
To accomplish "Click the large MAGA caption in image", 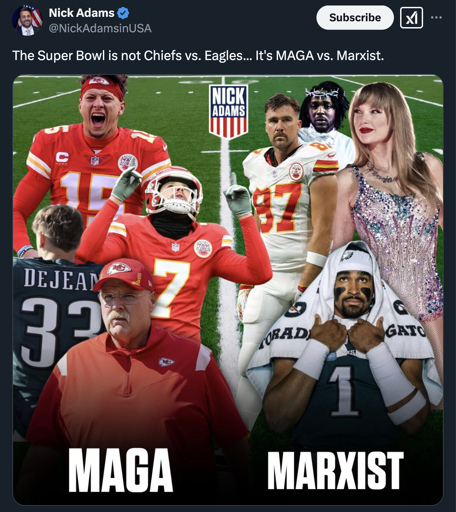I will click(x=120, y=470).
